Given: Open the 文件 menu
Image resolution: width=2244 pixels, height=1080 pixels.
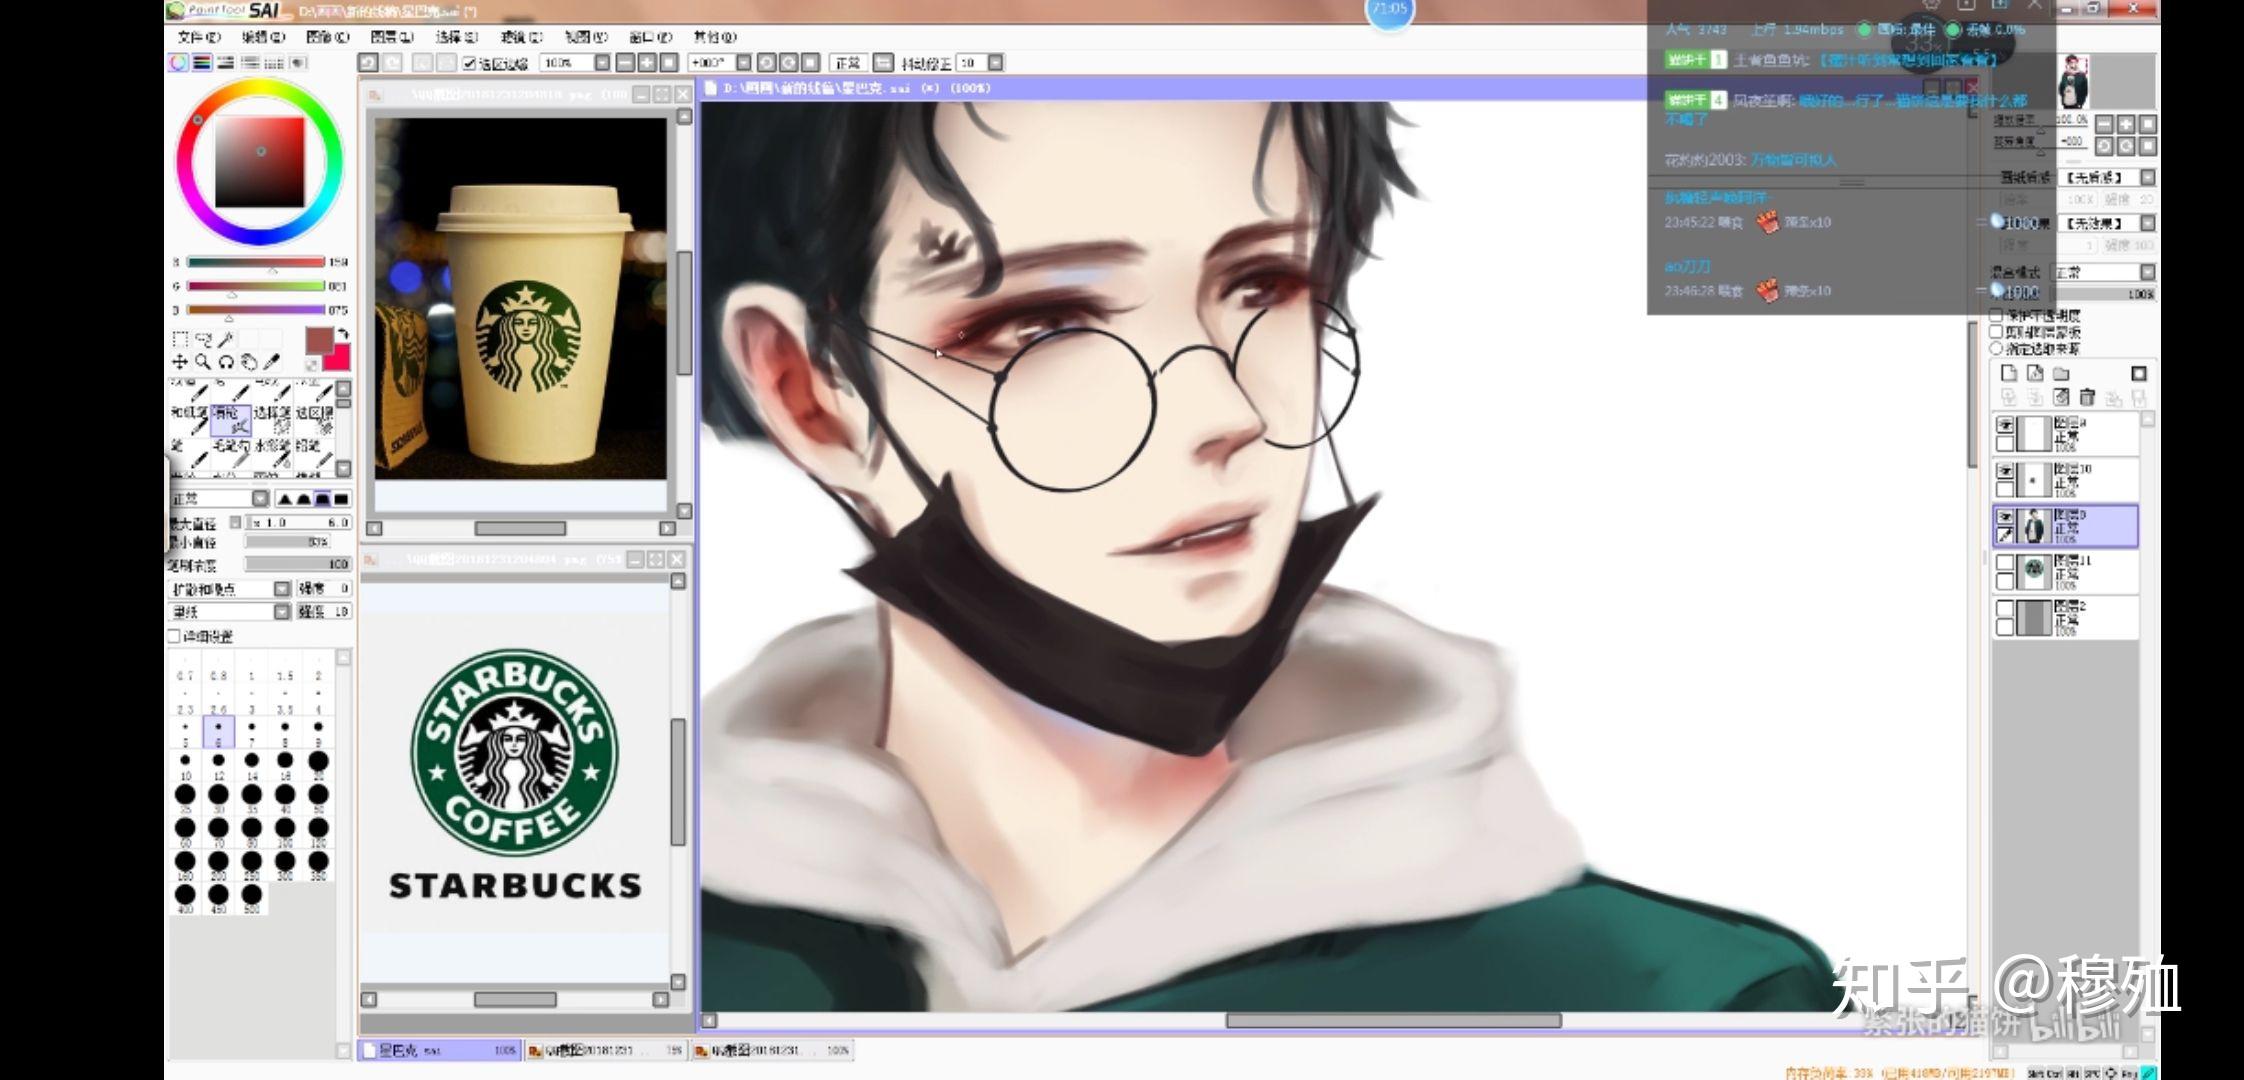Looking at the screenshot, I should point(197,37).
